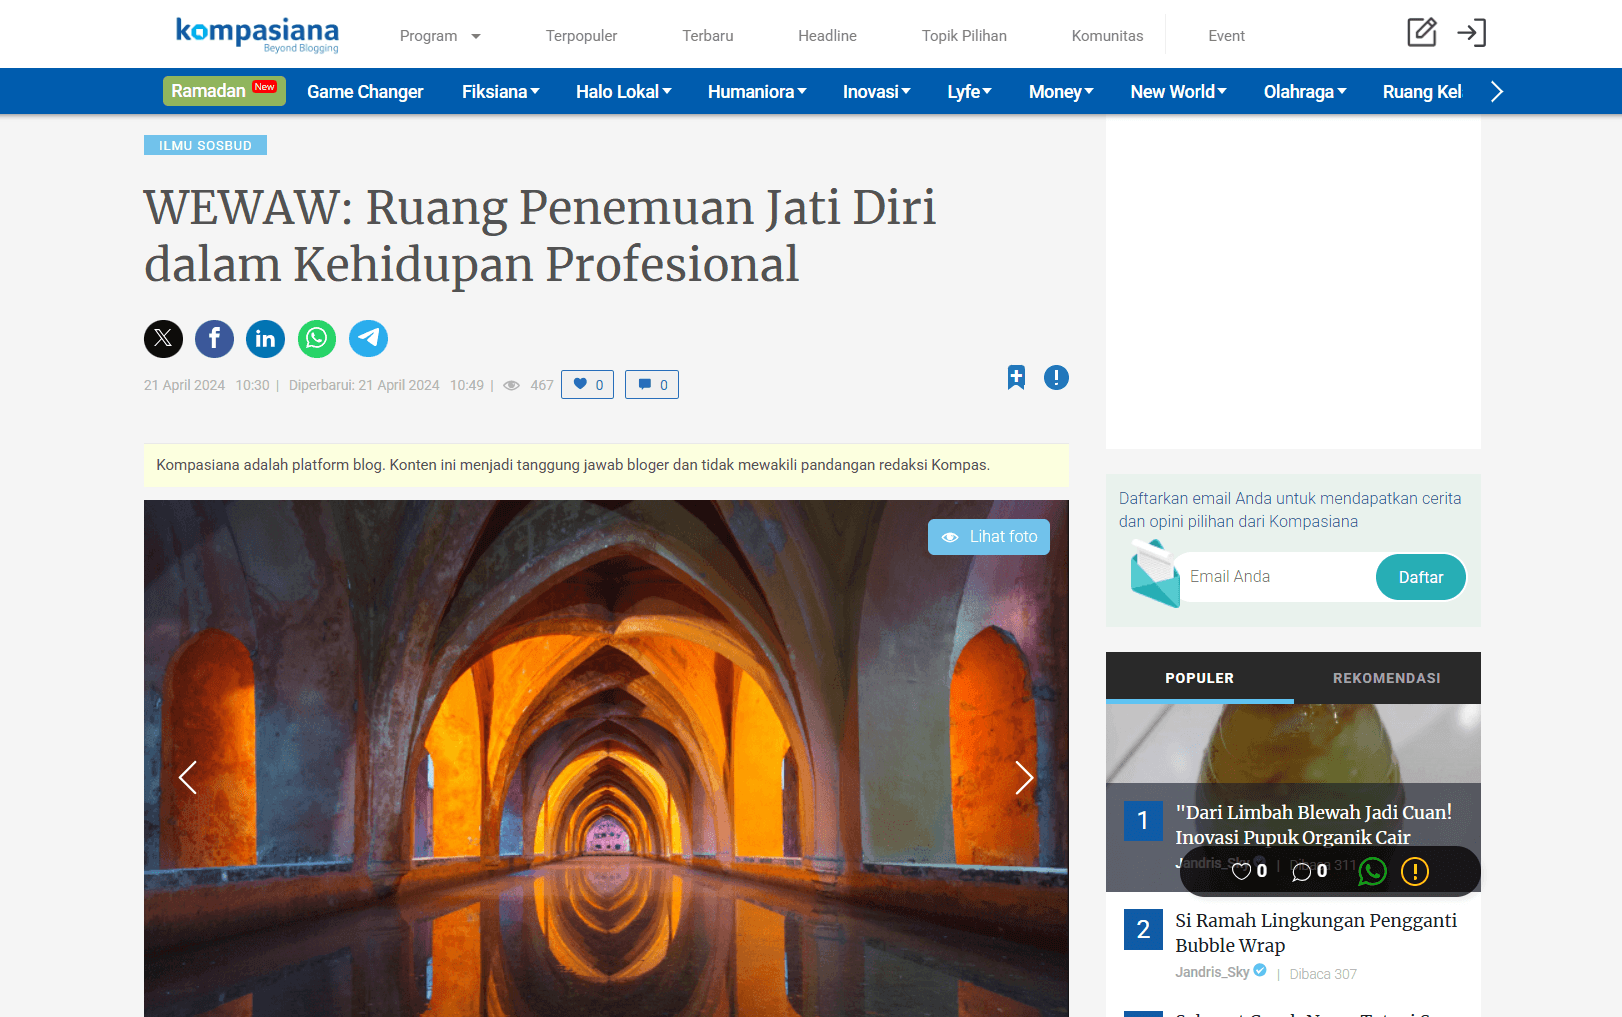Click the heart like button showing 0
This screenshot has height=1017, width=1622.
click(x=587, y=385)
